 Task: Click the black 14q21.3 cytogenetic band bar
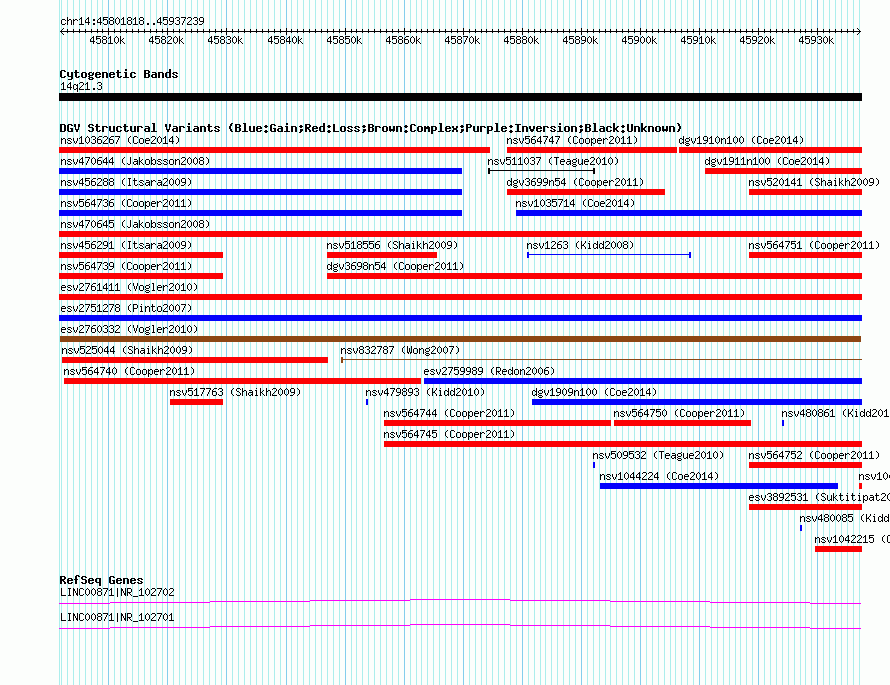coord(460,97)
